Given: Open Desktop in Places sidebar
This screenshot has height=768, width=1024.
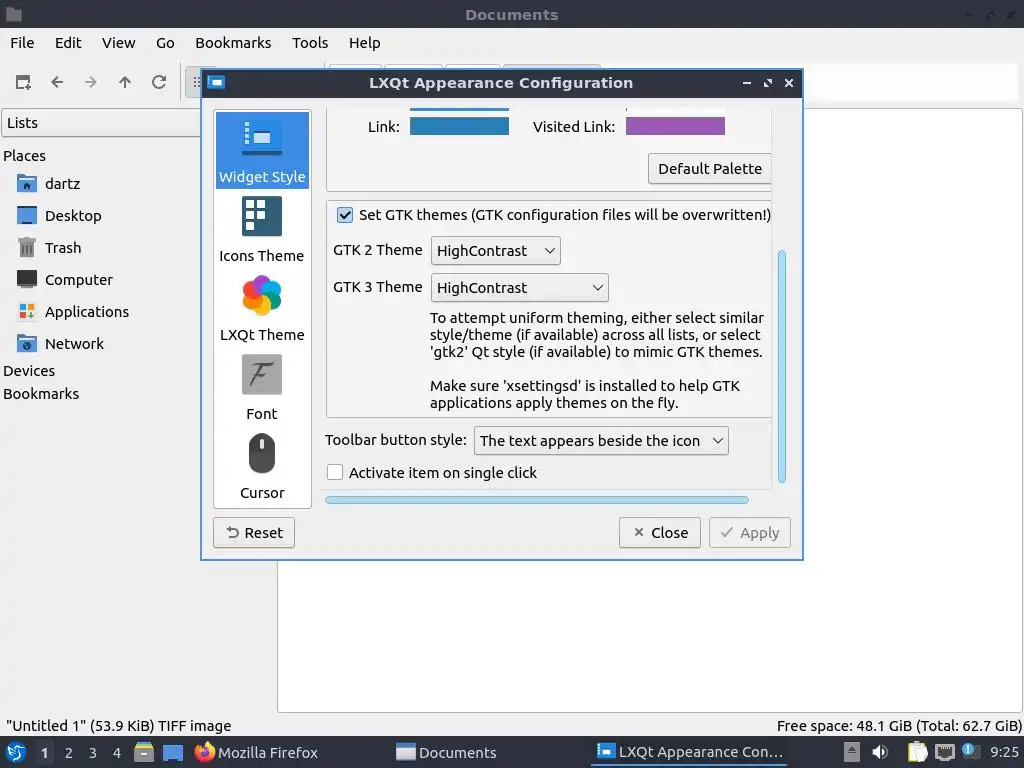Looking at the screenshot, I should (x=59, y=216).
